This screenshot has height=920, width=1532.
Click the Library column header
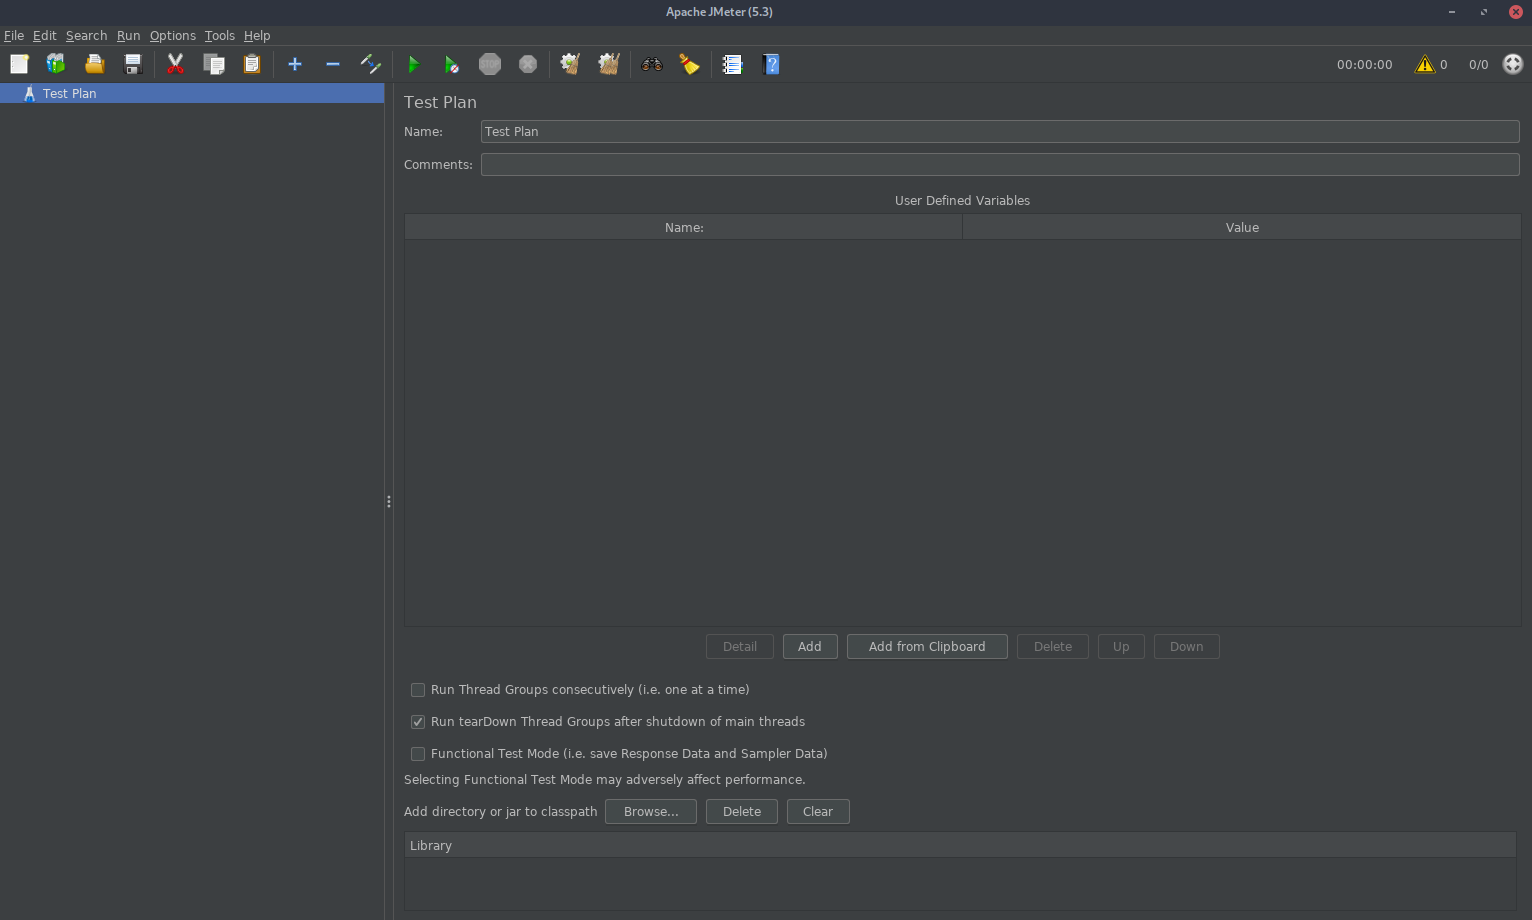tap(960, 846)
